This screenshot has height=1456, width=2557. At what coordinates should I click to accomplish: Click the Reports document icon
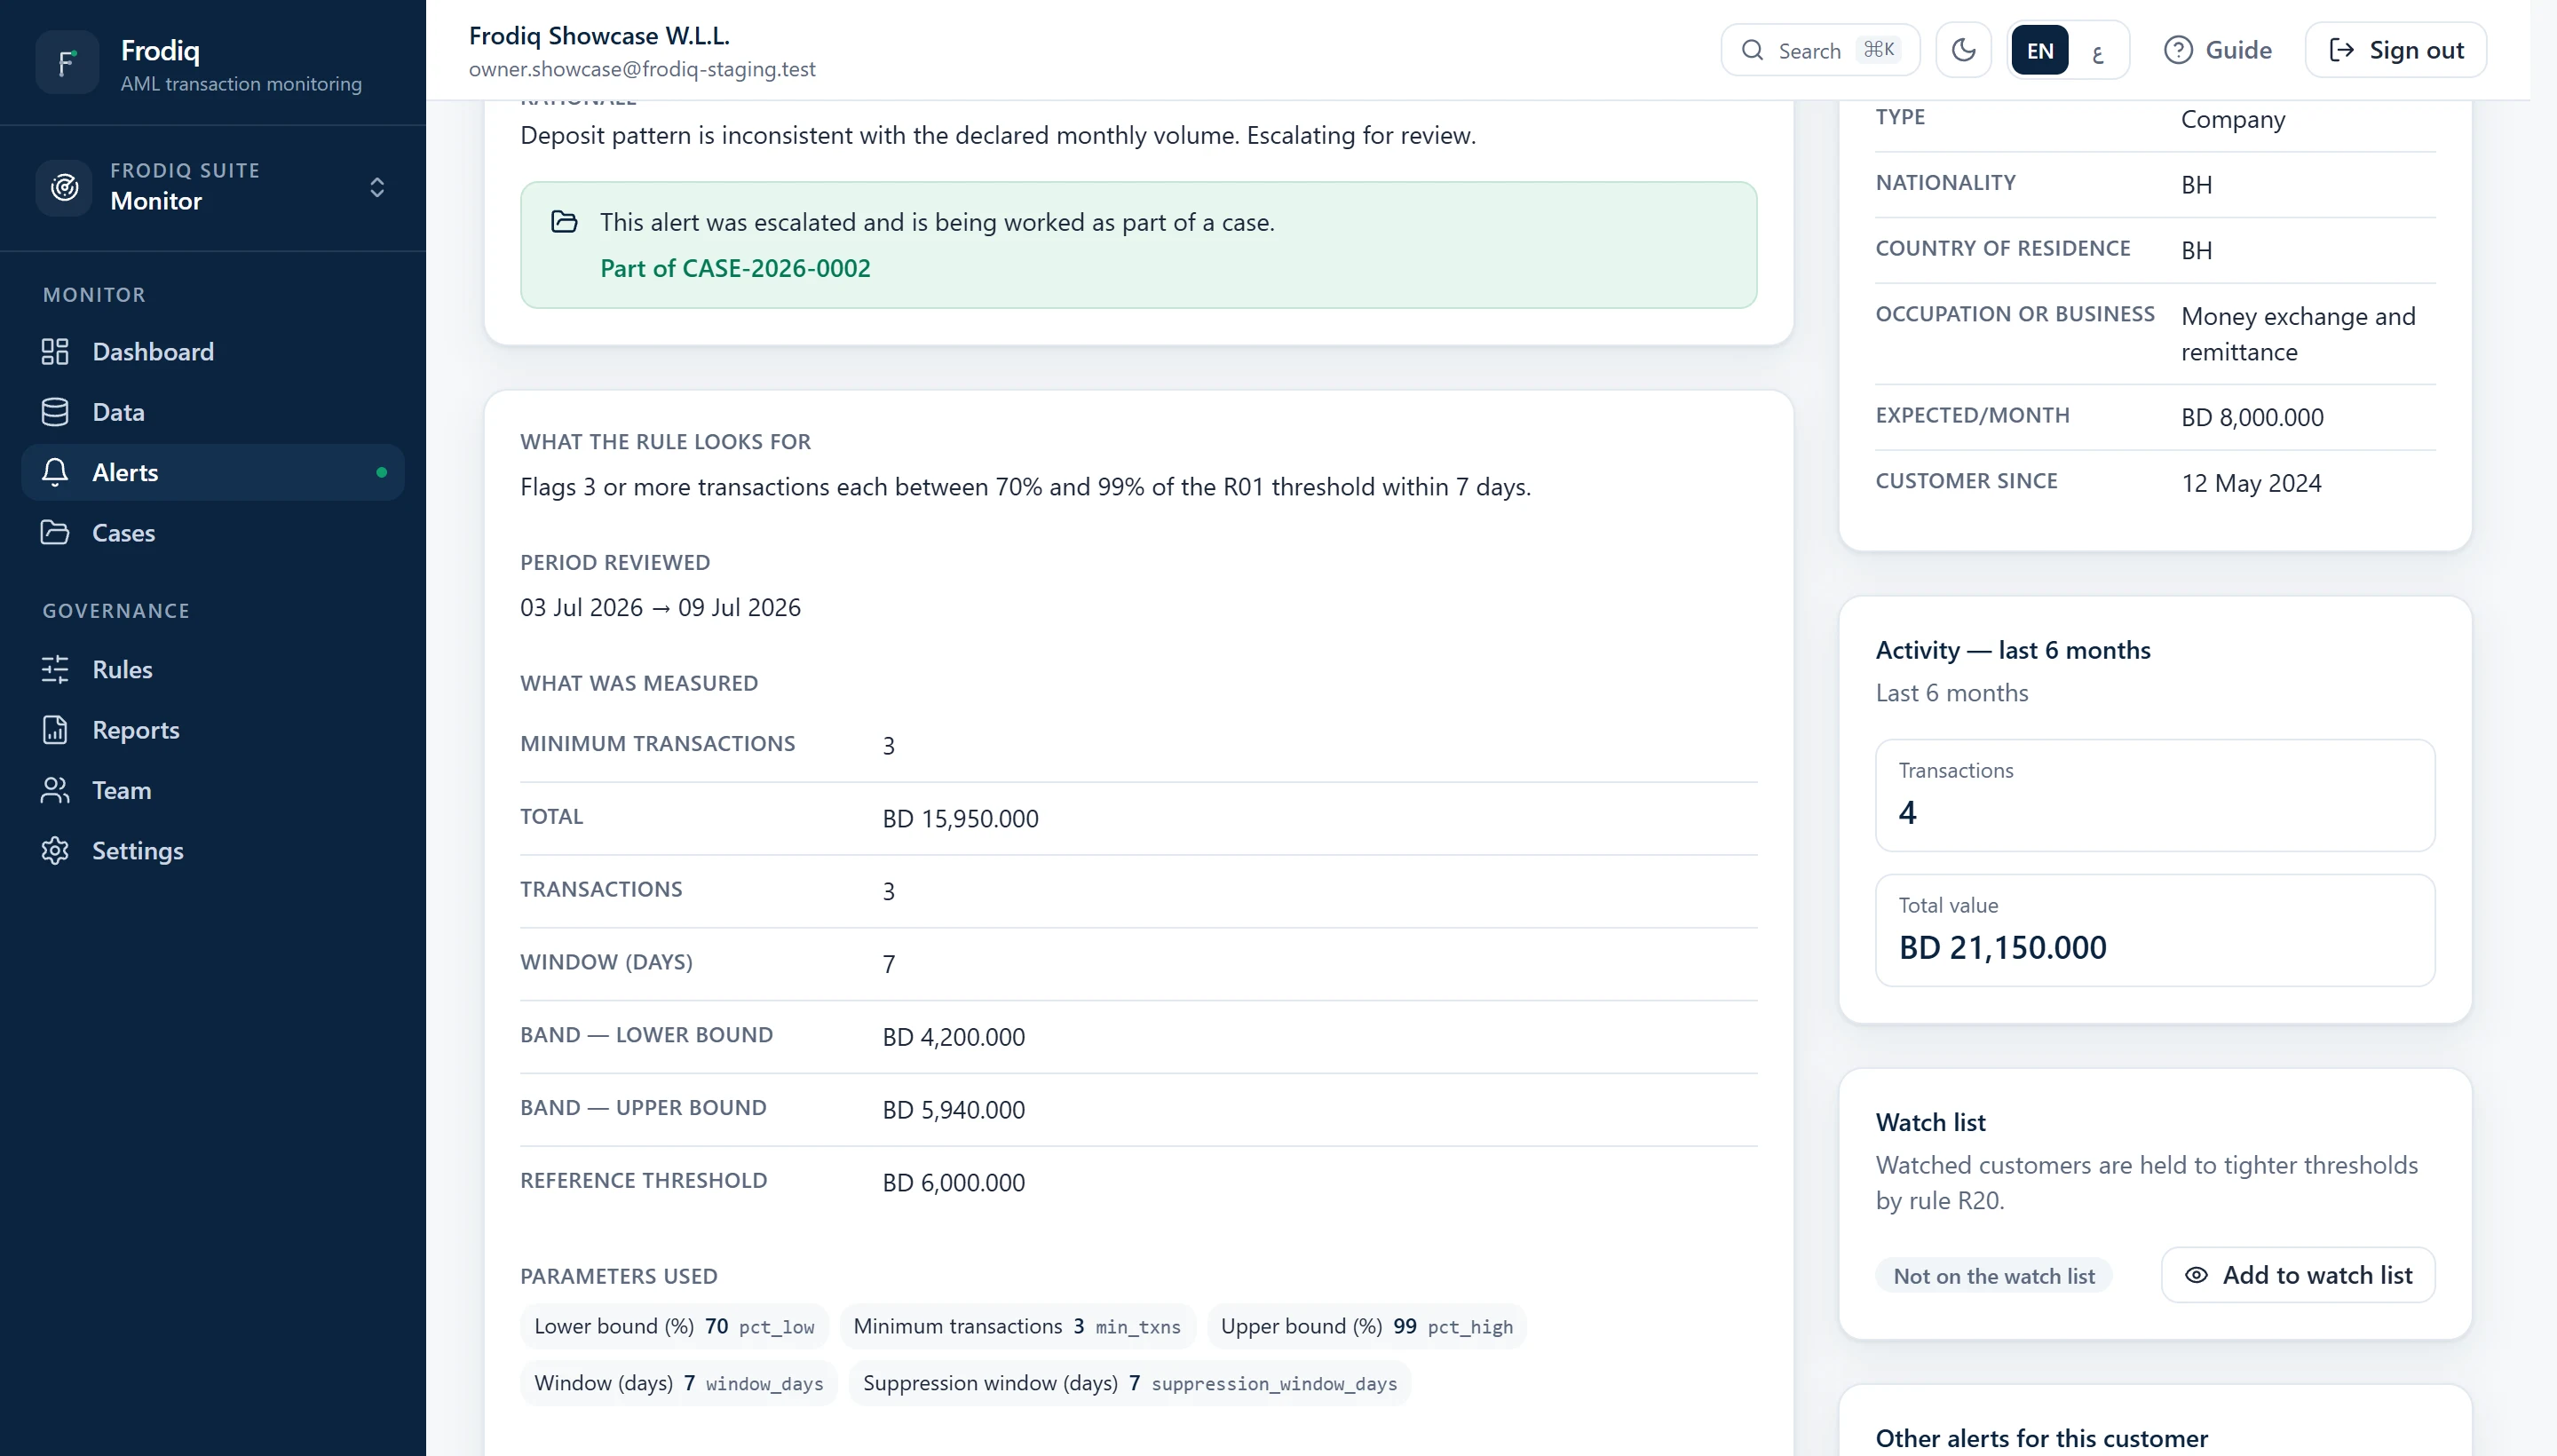point(55,730)
